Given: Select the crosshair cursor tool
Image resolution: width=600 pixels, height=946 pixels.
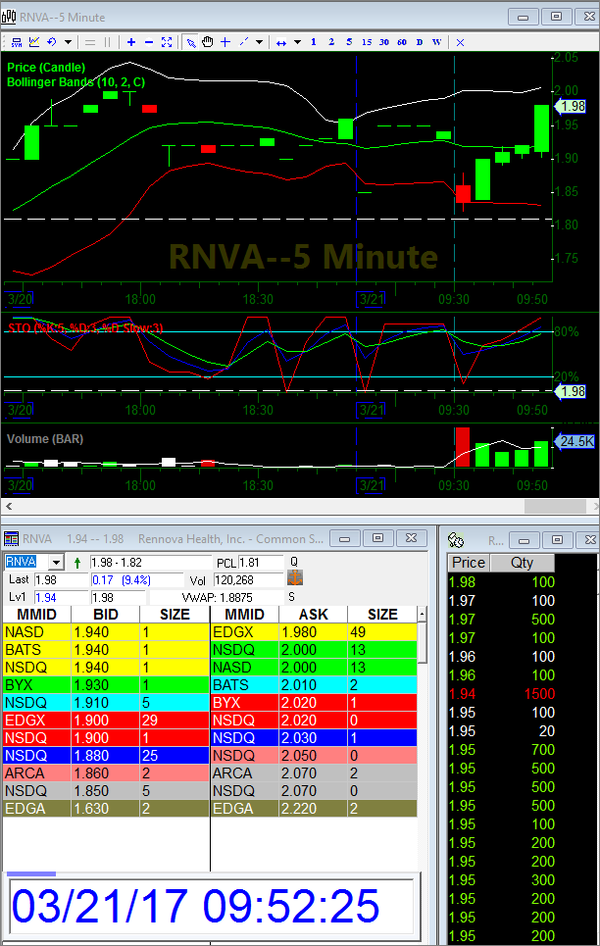Looking at the screenshot, I should click(225, 42).
